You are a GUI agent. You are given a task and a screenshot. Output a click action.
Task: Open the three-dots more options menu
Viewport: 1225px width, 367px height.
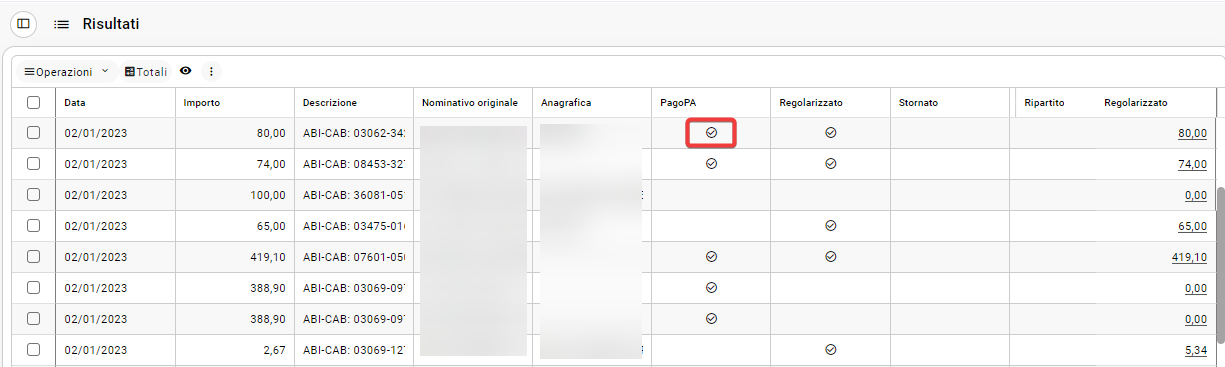click(211, 71)
